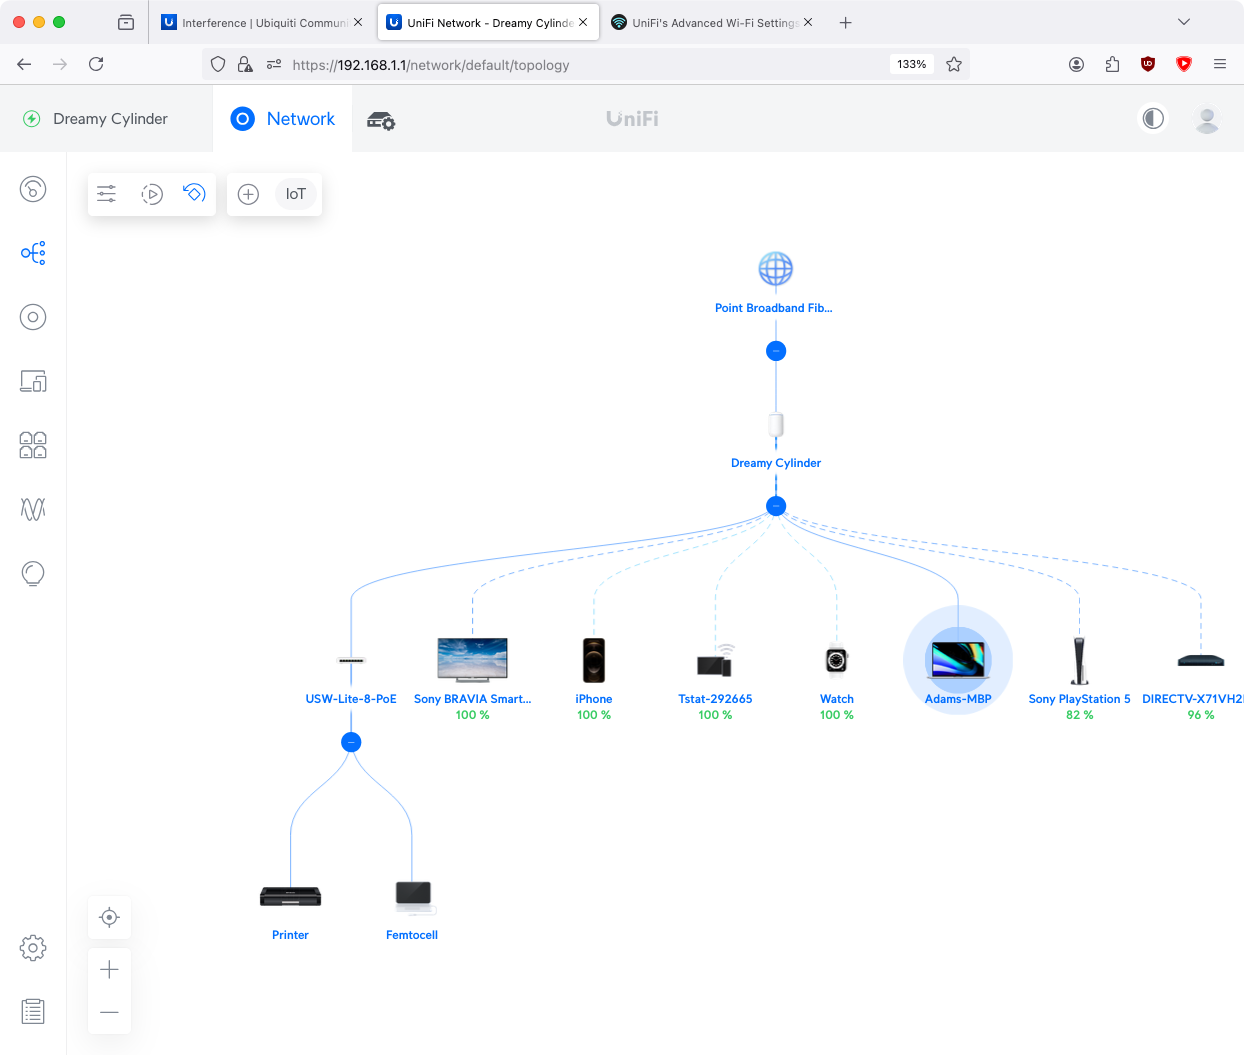
Task: Open the system logs list icon
Action: tap(33, 1012)
